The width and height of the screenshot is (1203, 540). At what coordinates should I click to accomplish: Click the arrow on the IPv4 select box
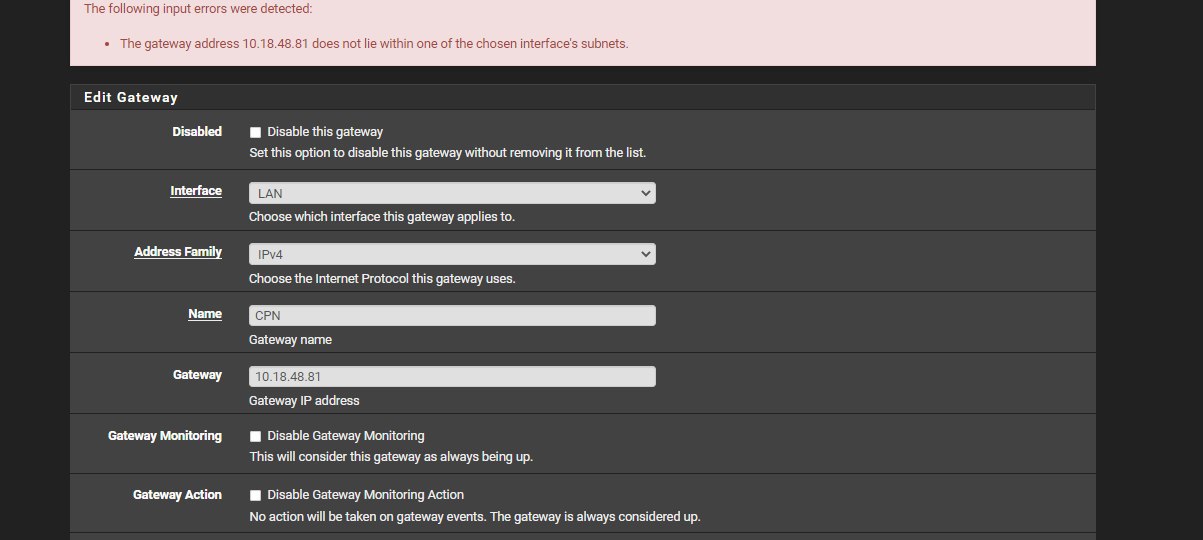click(645, 254)
